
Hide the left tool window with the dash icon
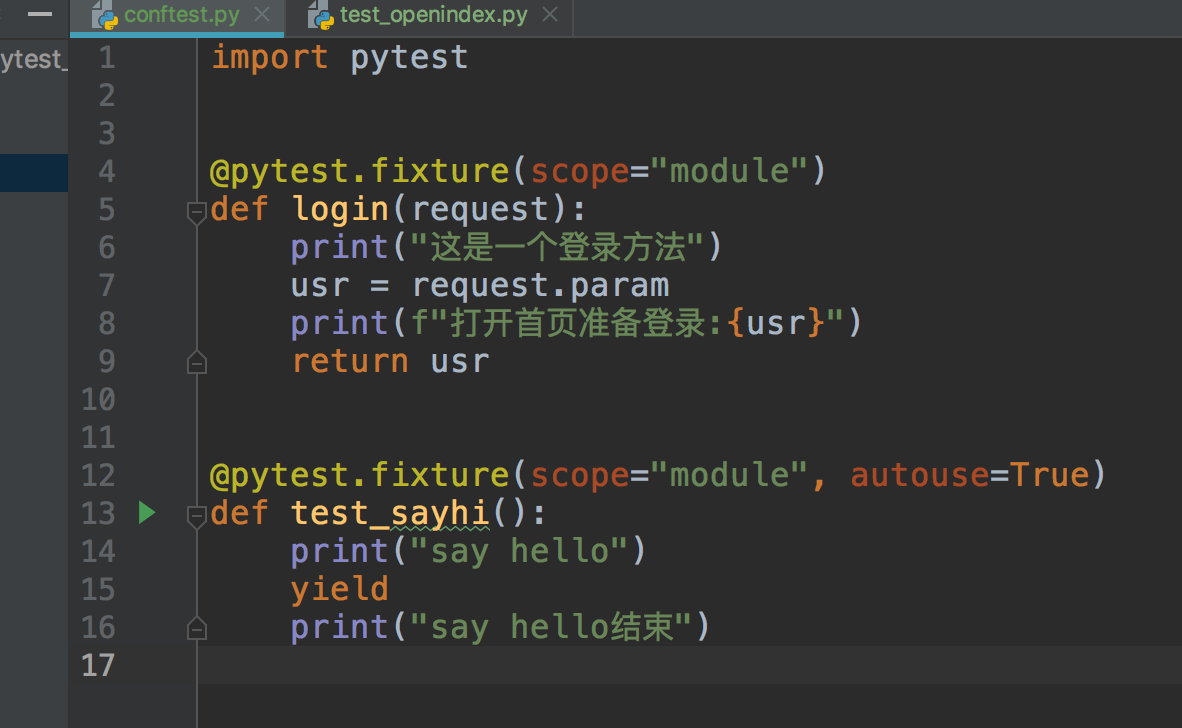point(40,14)
